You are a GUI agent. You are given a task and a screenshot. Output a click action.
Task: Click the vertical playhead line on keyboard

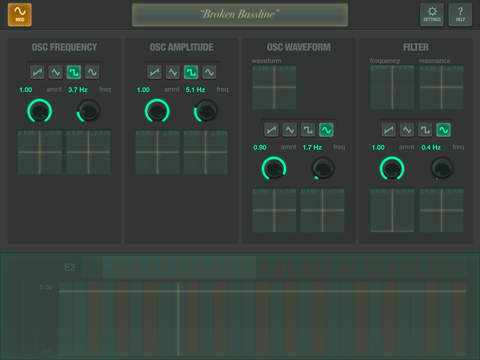coord(179,318)
